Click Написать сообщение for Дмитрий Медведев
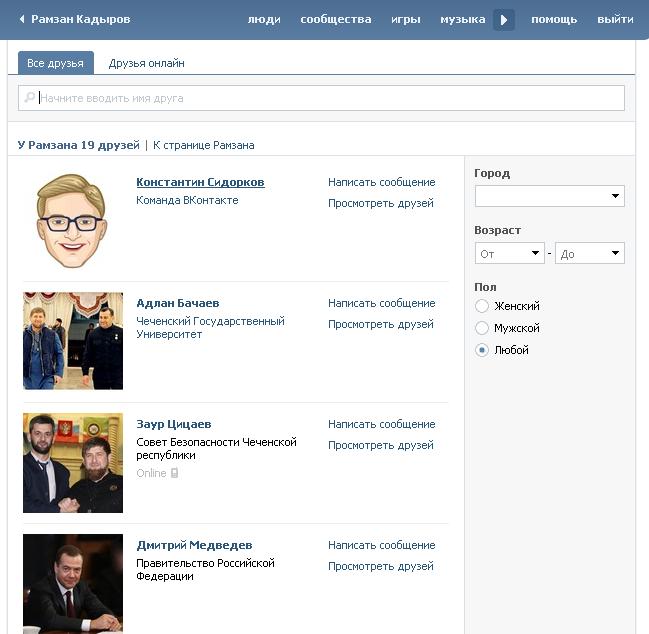This screenshot has width=649, height=634. point(382,545)
